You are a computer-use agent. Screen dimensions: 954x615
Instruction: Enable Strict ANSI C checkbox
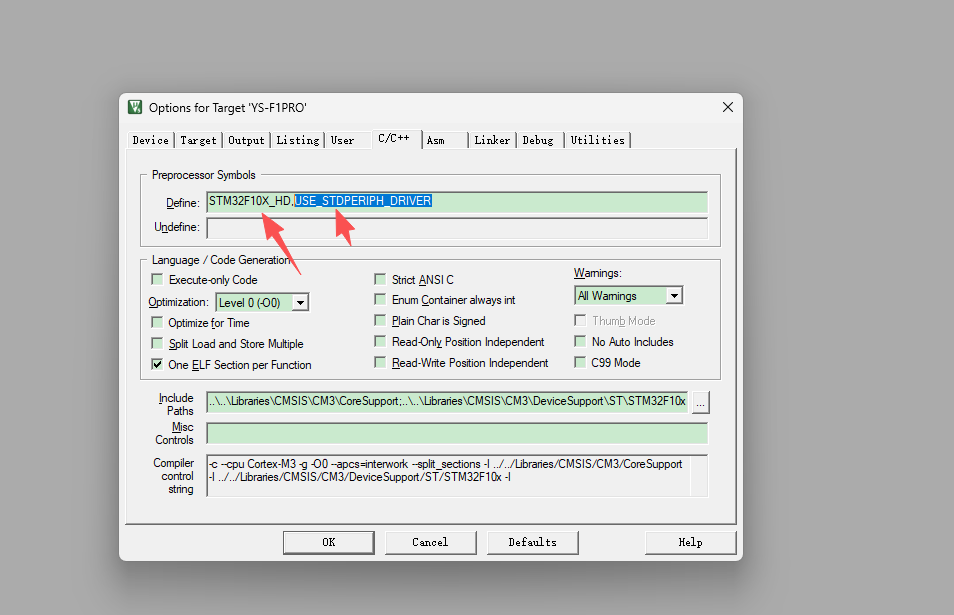(380, 279)
